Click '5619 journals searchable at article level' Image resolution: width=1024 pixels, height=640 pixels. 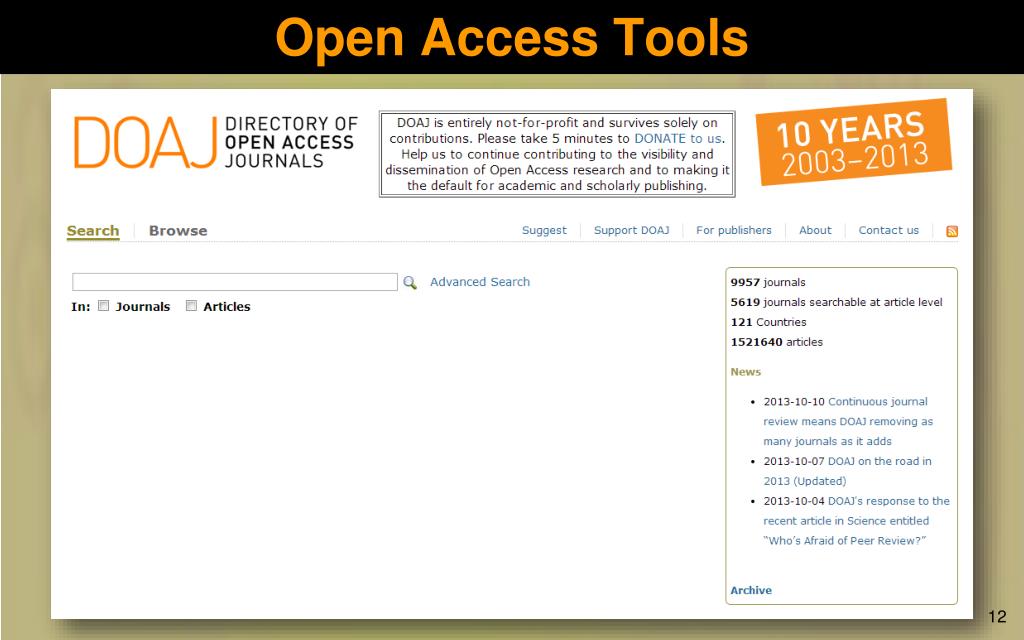(x=837, y=302)
